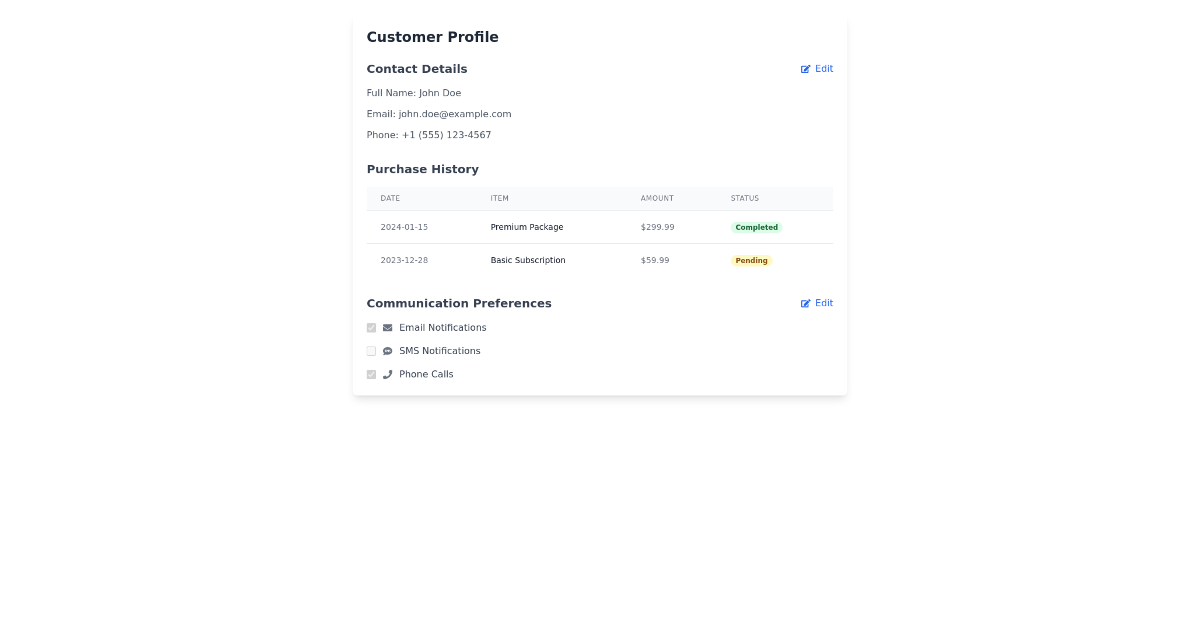Click the phone receiver icon next to Phone Calls
This screenshot has height=630, width=1200.
tap(388, 374)
